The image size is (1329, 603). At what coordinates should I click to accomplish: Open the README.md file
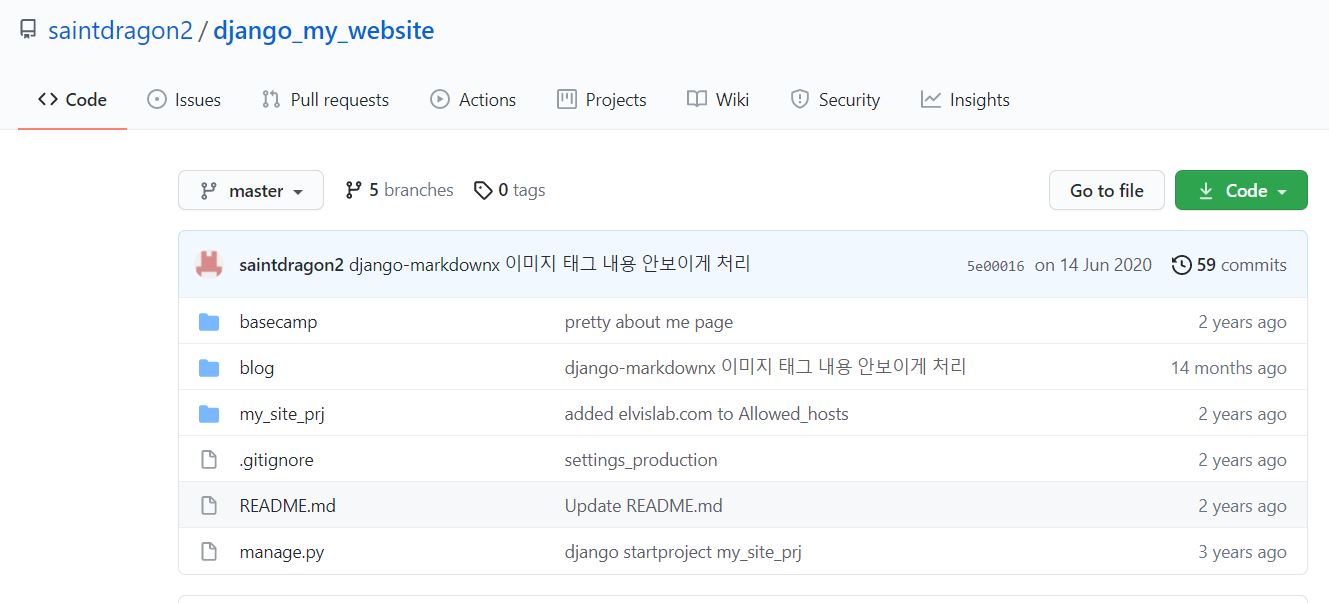coord(288,506)
